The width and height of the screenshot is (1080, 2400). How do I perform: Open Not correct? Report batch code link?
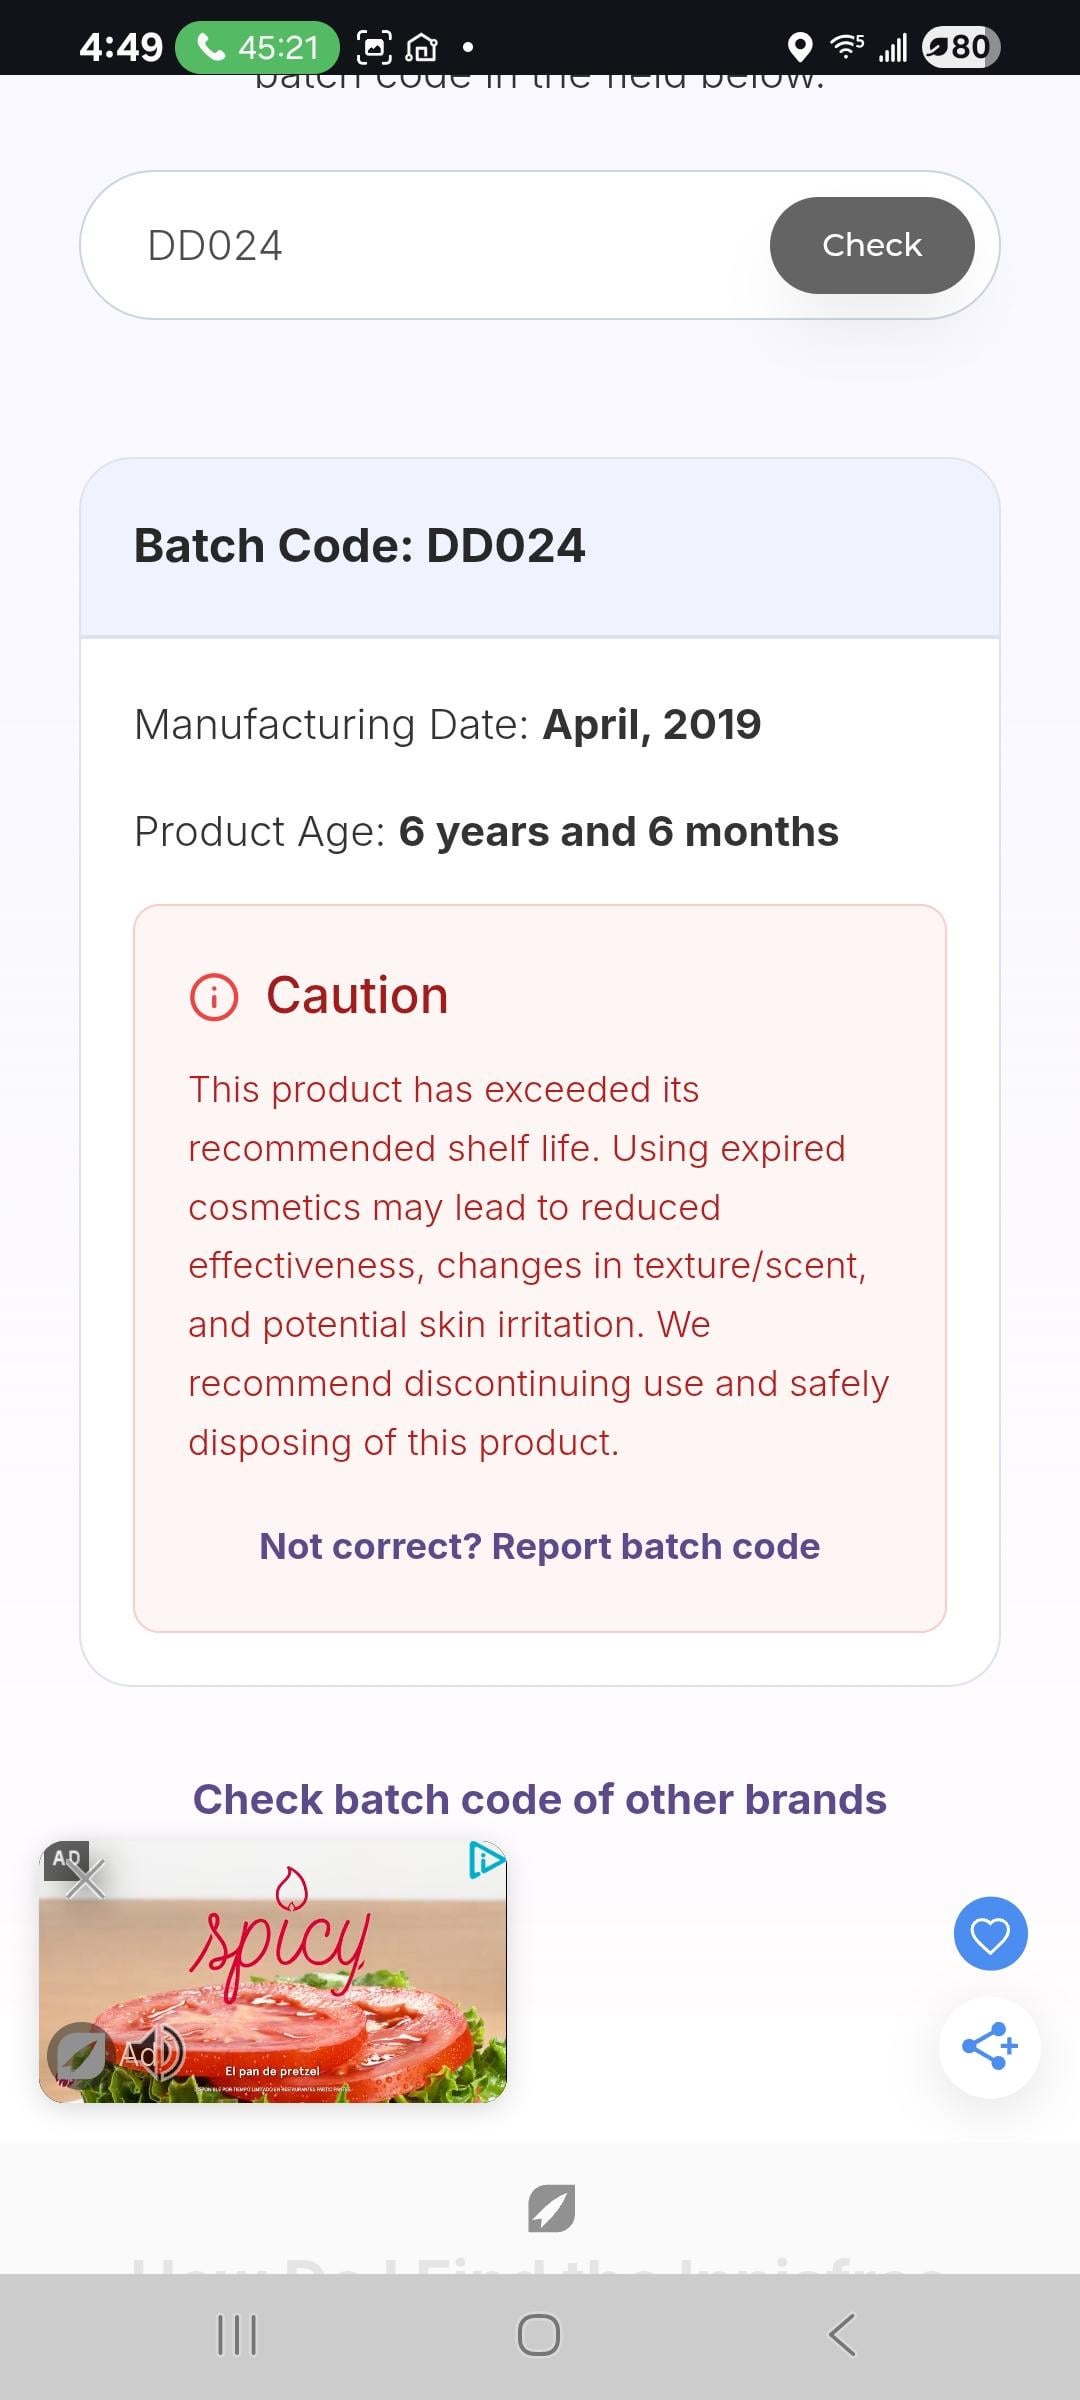click(x=539, y=1546)
